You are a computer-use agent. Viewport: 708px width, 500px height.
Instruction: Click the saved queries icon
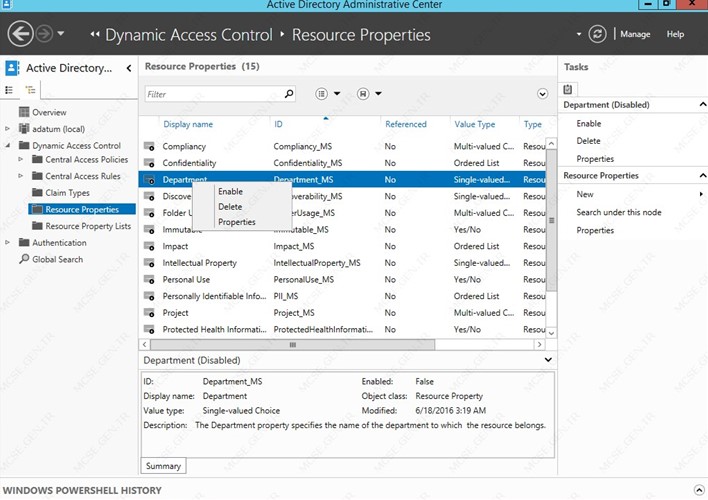[363, 93]
